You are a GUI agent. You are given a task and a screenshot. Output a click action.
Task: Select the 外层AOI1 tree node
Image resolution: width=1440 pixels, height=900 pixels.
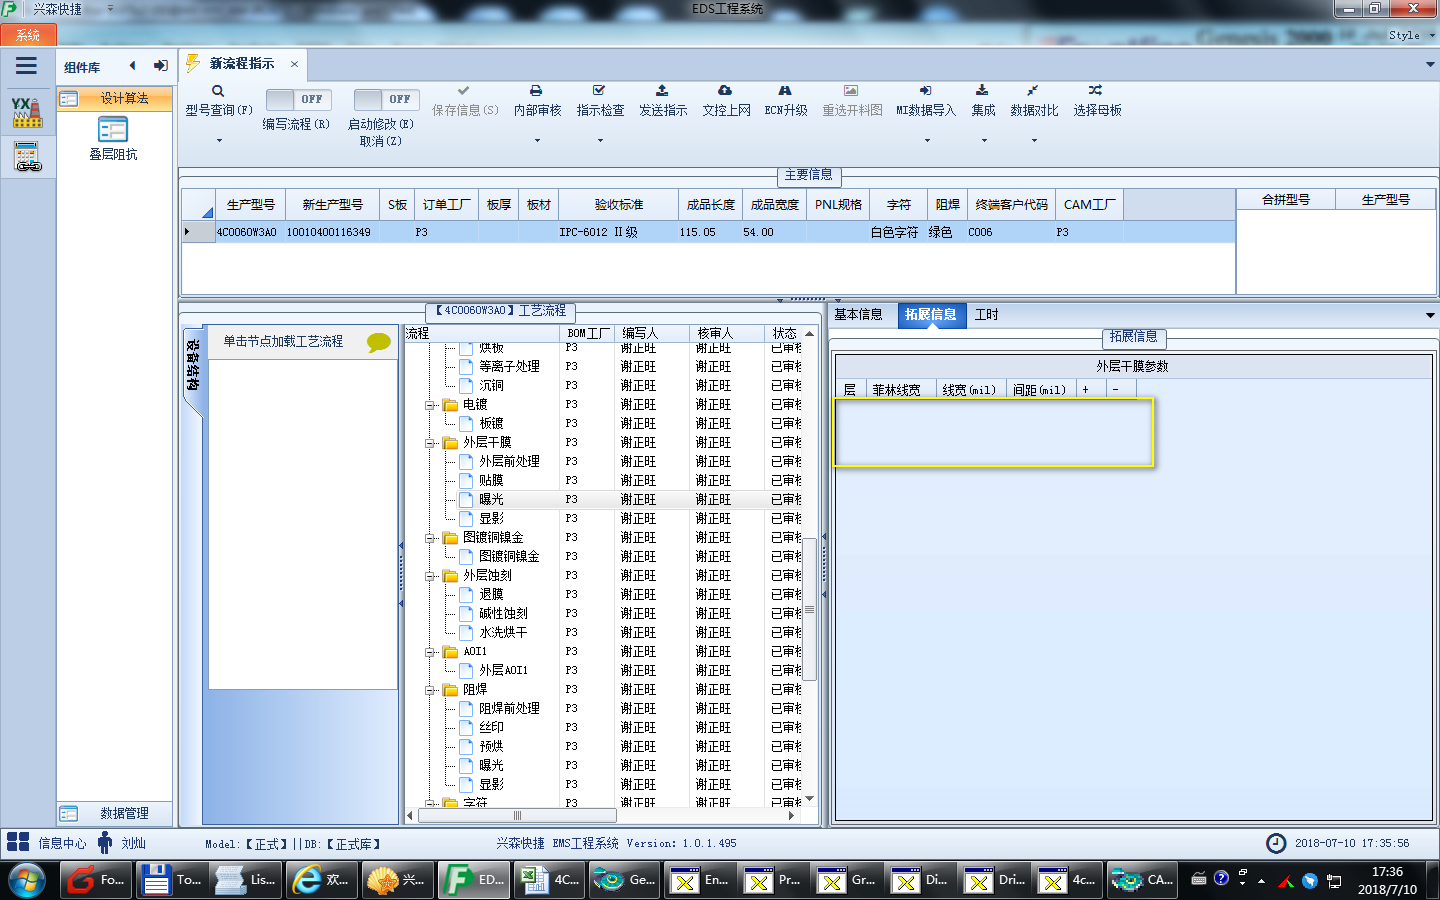pyautogui.click(x=503, y=670)
